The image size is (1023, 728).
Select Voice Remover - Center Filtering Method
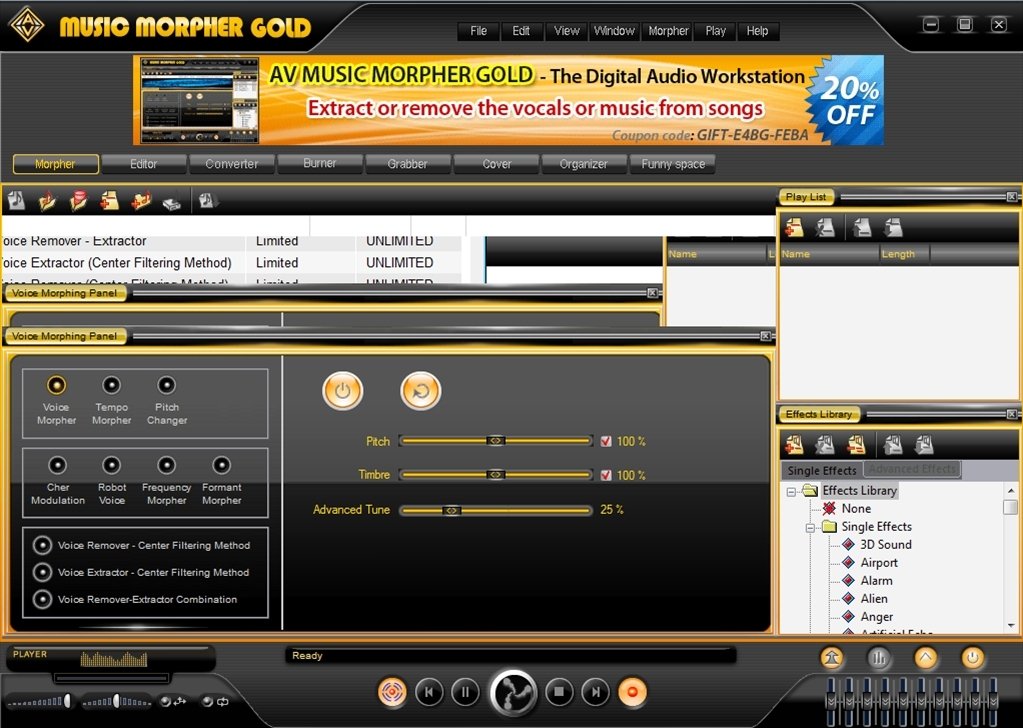tap(42, 545)
